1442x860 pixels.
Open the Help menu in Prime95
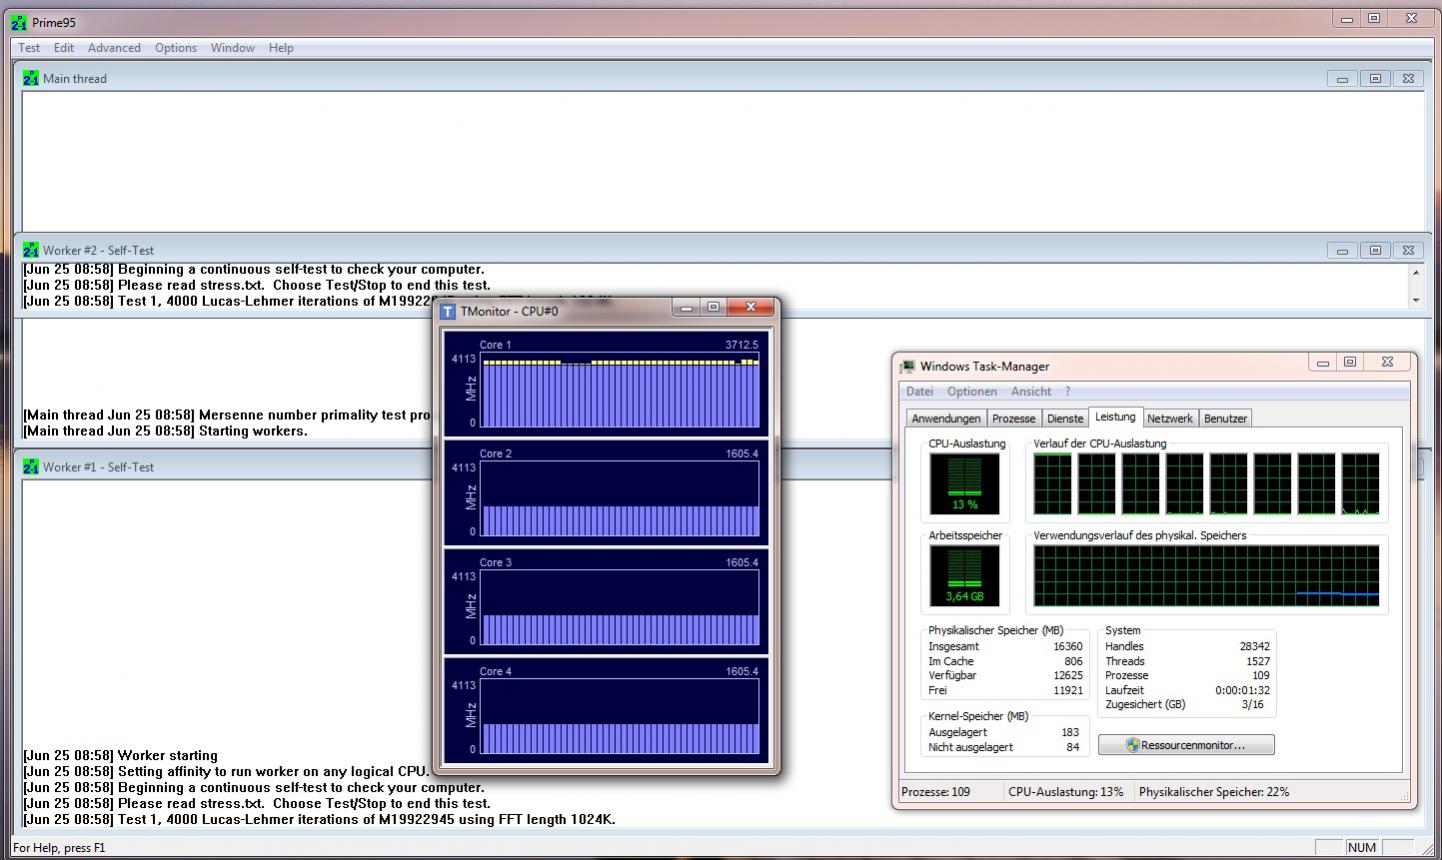pos(281,48)
